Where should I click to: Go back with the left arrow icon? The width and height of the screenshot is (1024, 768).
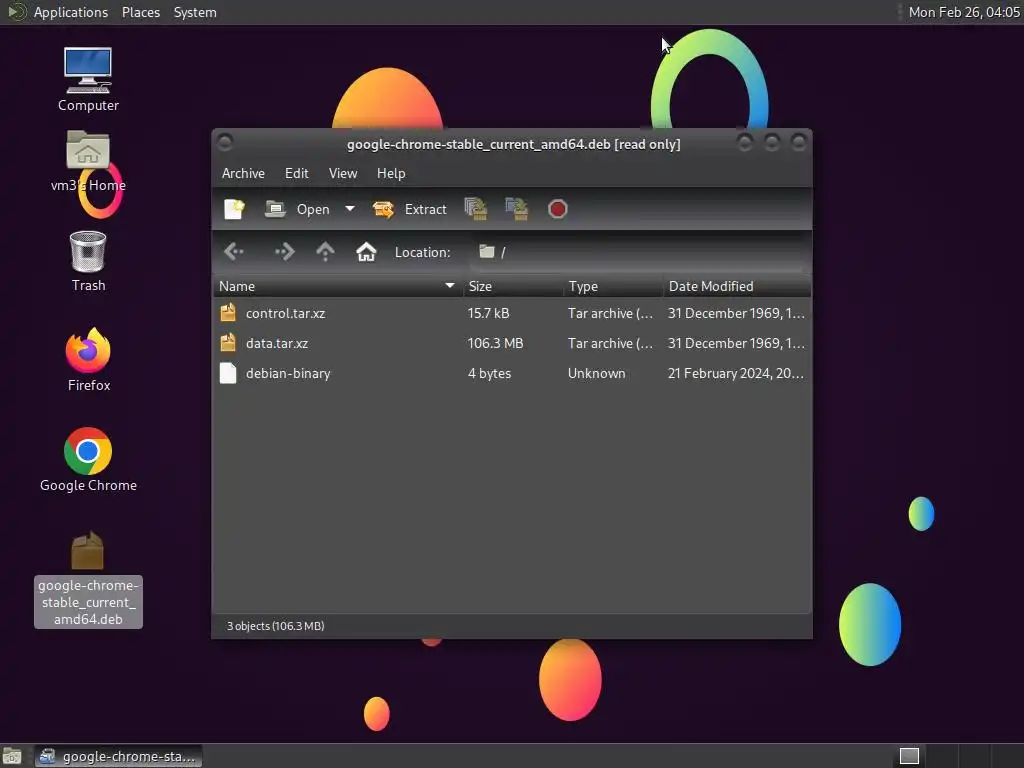pyautogui.click(x=234, y=251)
